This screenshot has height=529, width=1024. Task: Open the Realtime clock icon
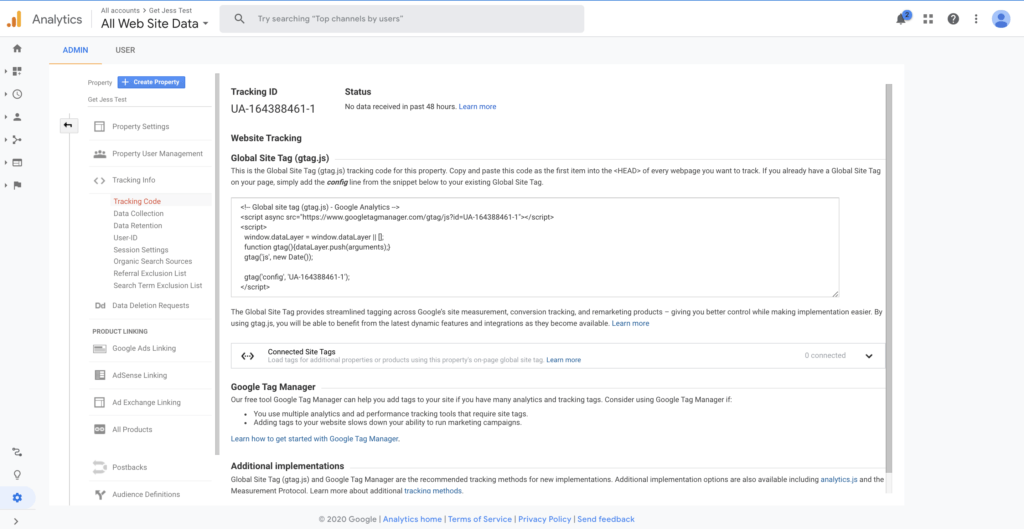coord(17,94)
